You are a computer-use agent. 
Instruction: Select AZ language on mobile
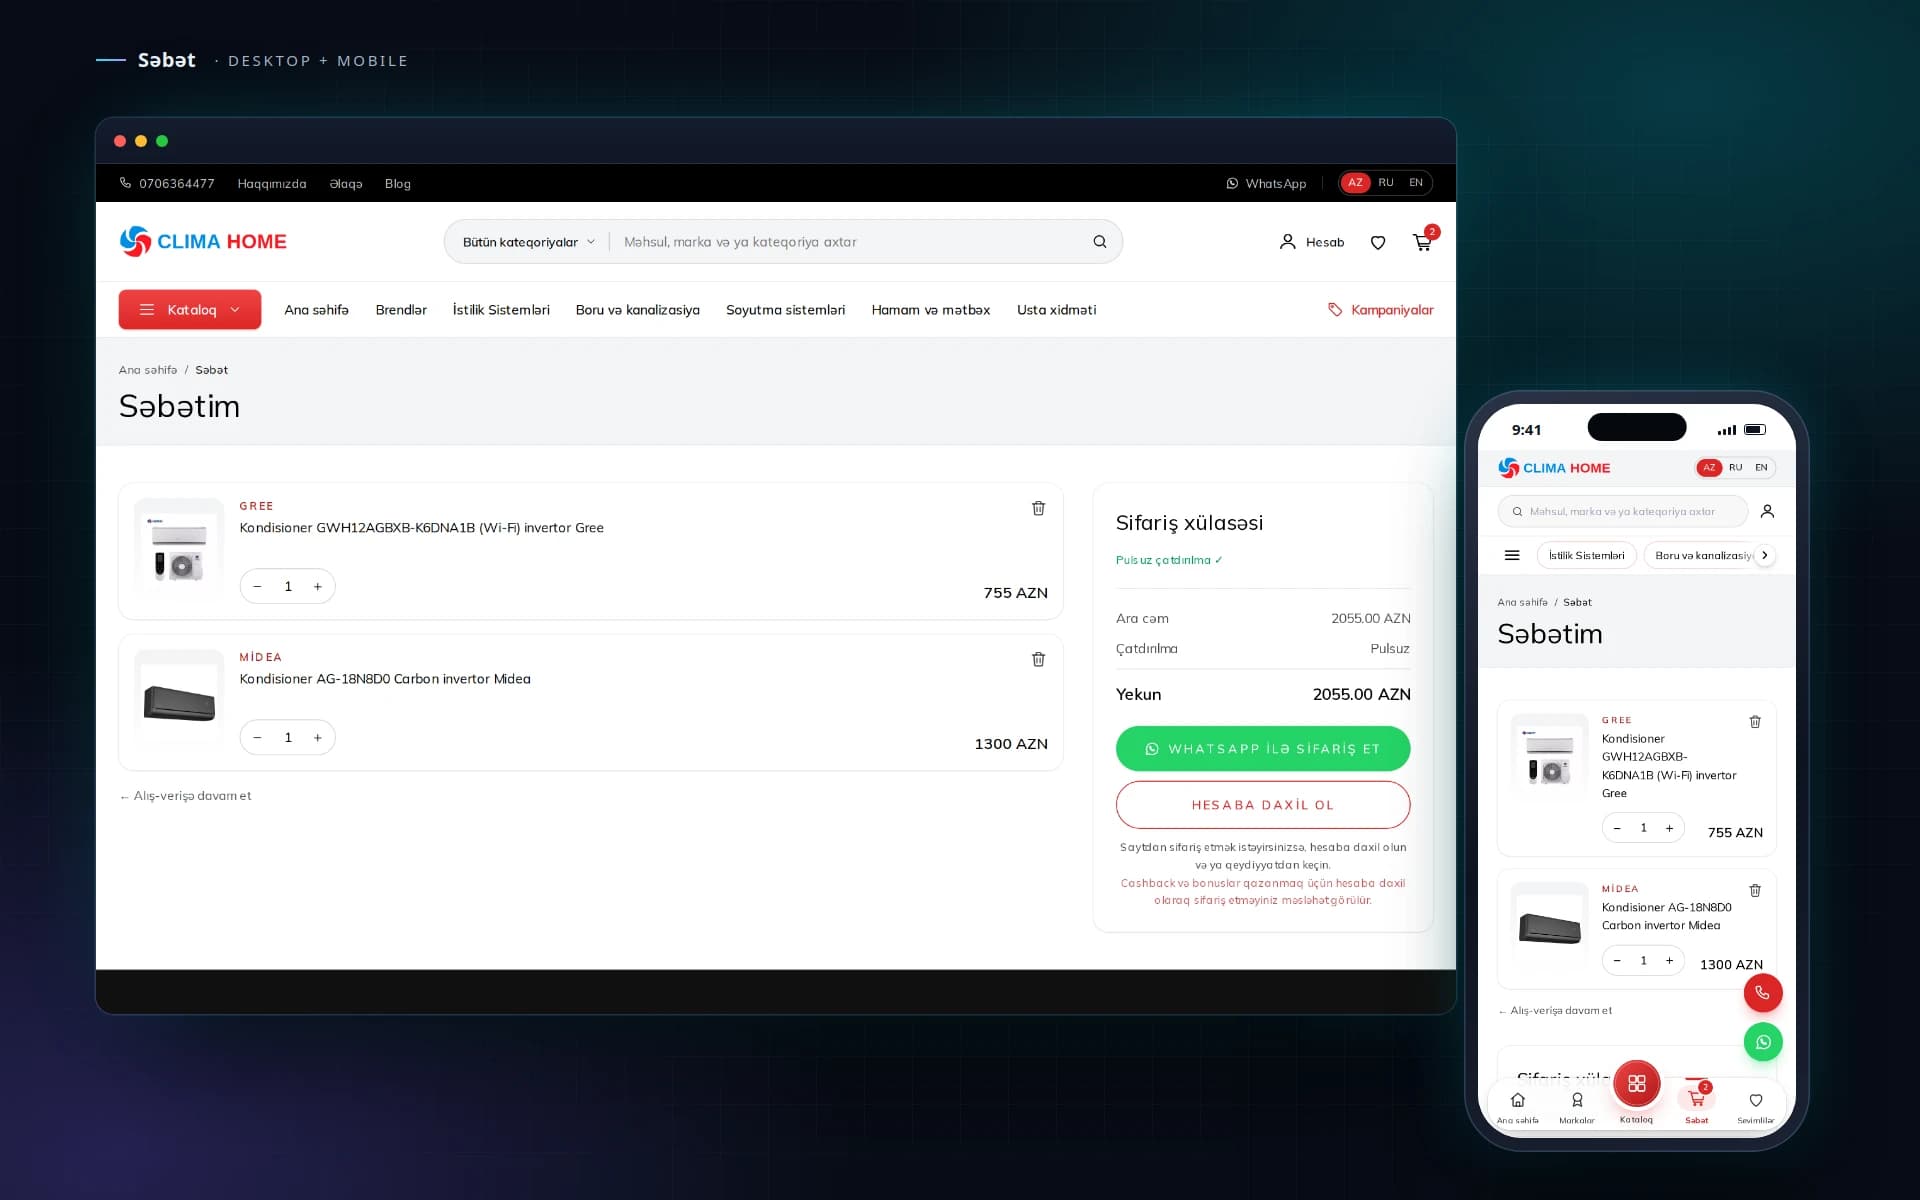(1709, 467)
